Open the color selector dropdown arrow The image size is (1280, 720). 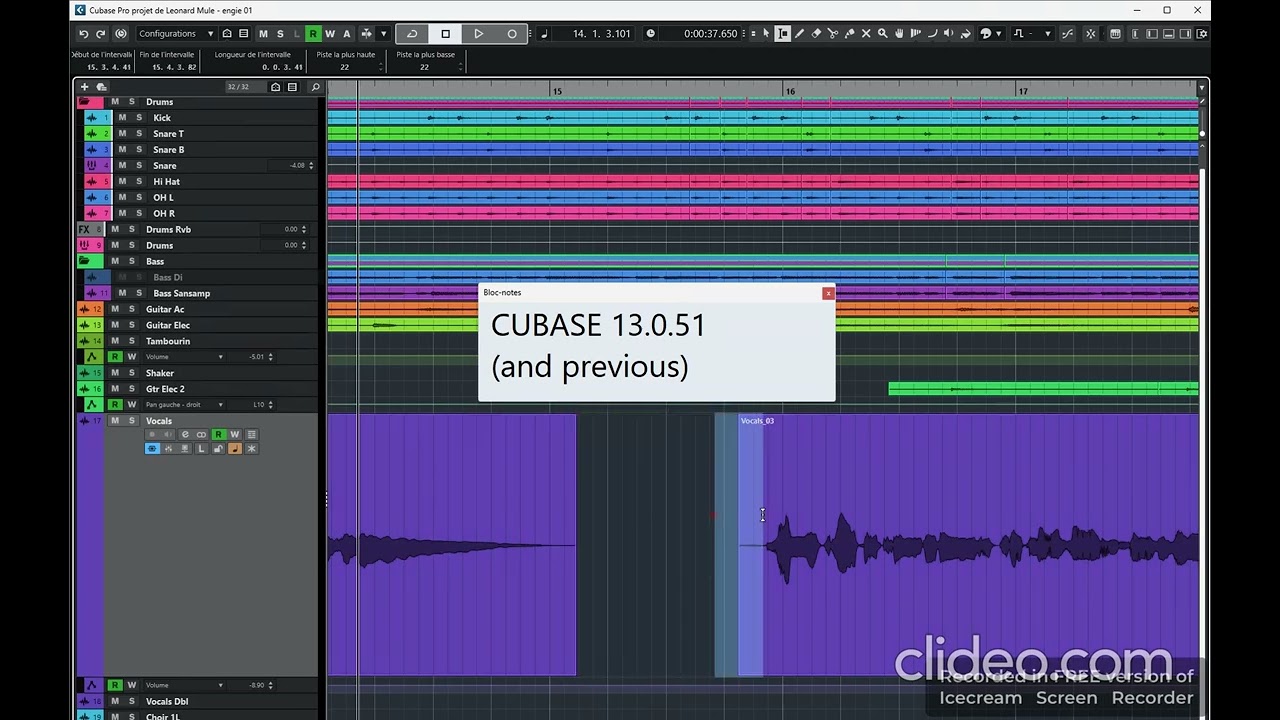(999, 33)
